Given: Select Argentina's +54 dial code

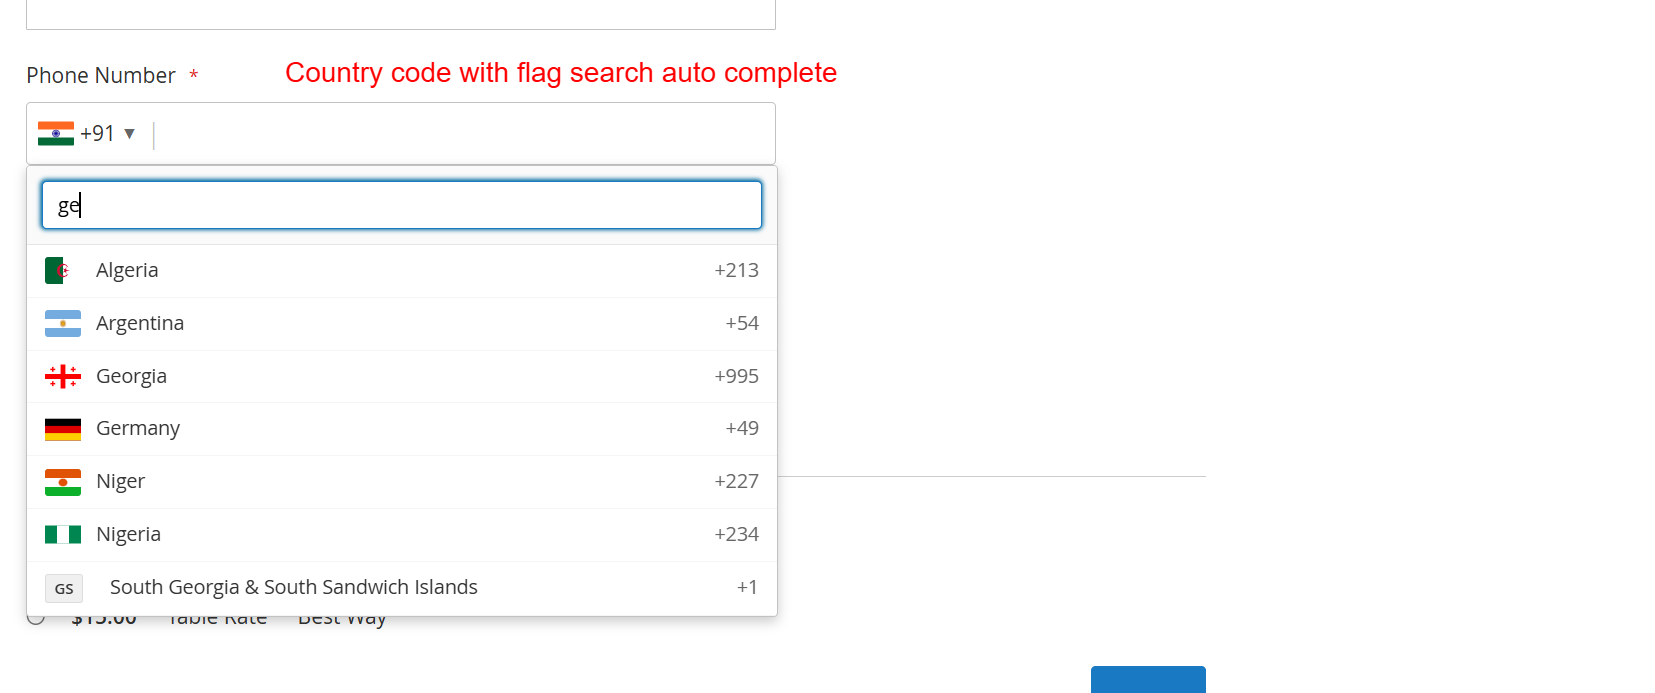Looking at the screenshot, I should click(741, 324).
